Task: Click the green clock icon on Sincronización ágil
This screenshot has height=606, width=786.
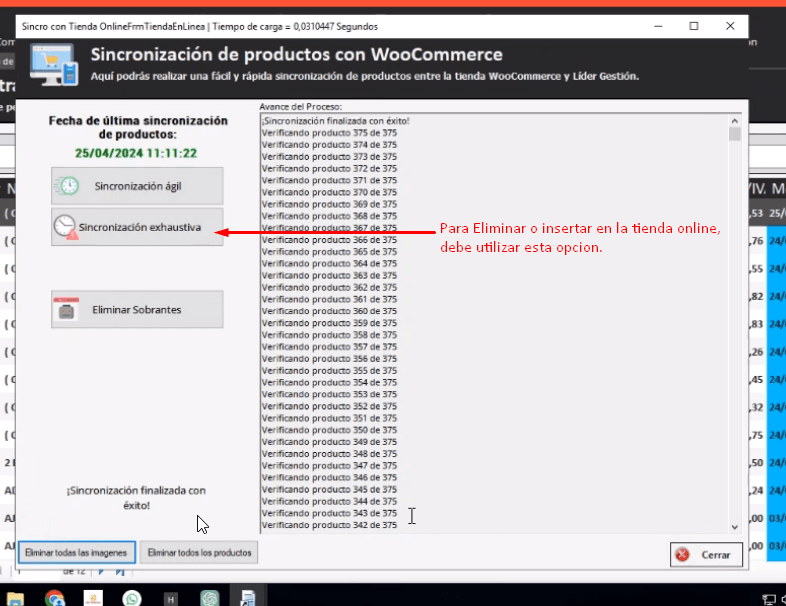Action: pos(68,186)
